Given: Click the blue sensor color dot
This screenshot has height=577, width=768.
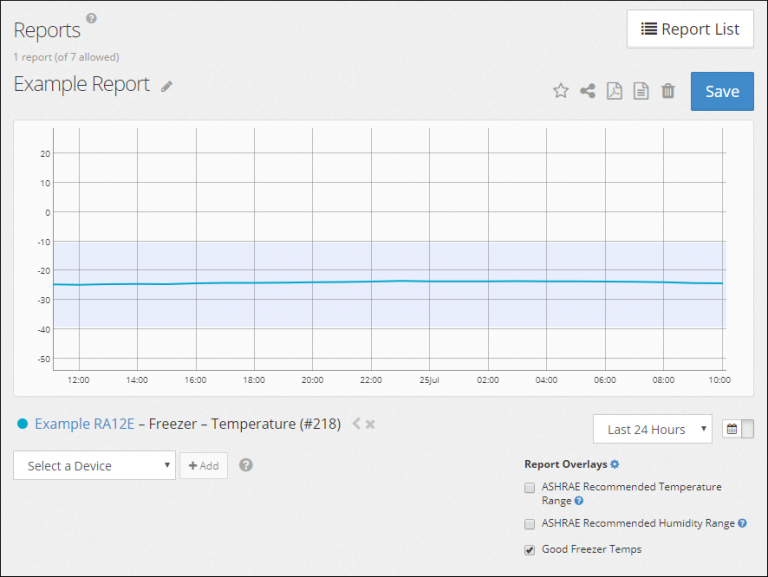Looking at the screenshot, I should pos(22,424).
